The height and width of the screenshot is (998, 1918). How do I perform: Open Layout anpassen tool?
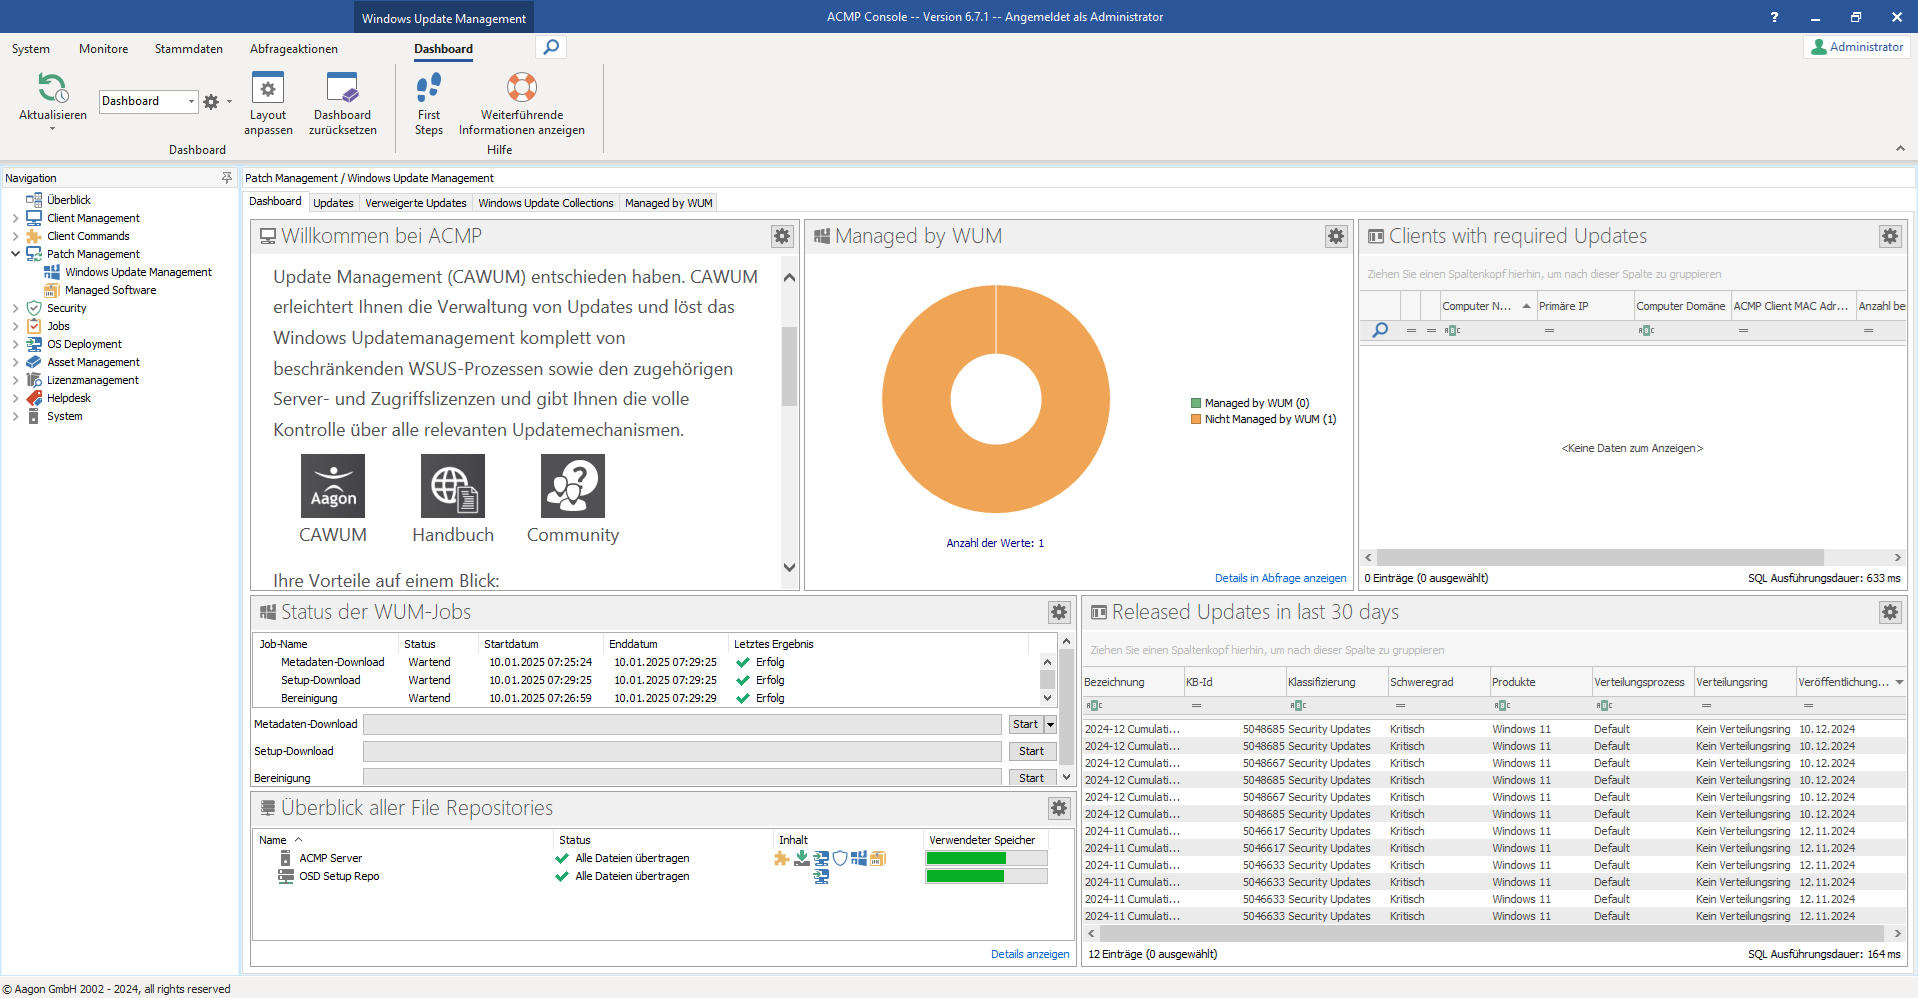coord(268,88)
